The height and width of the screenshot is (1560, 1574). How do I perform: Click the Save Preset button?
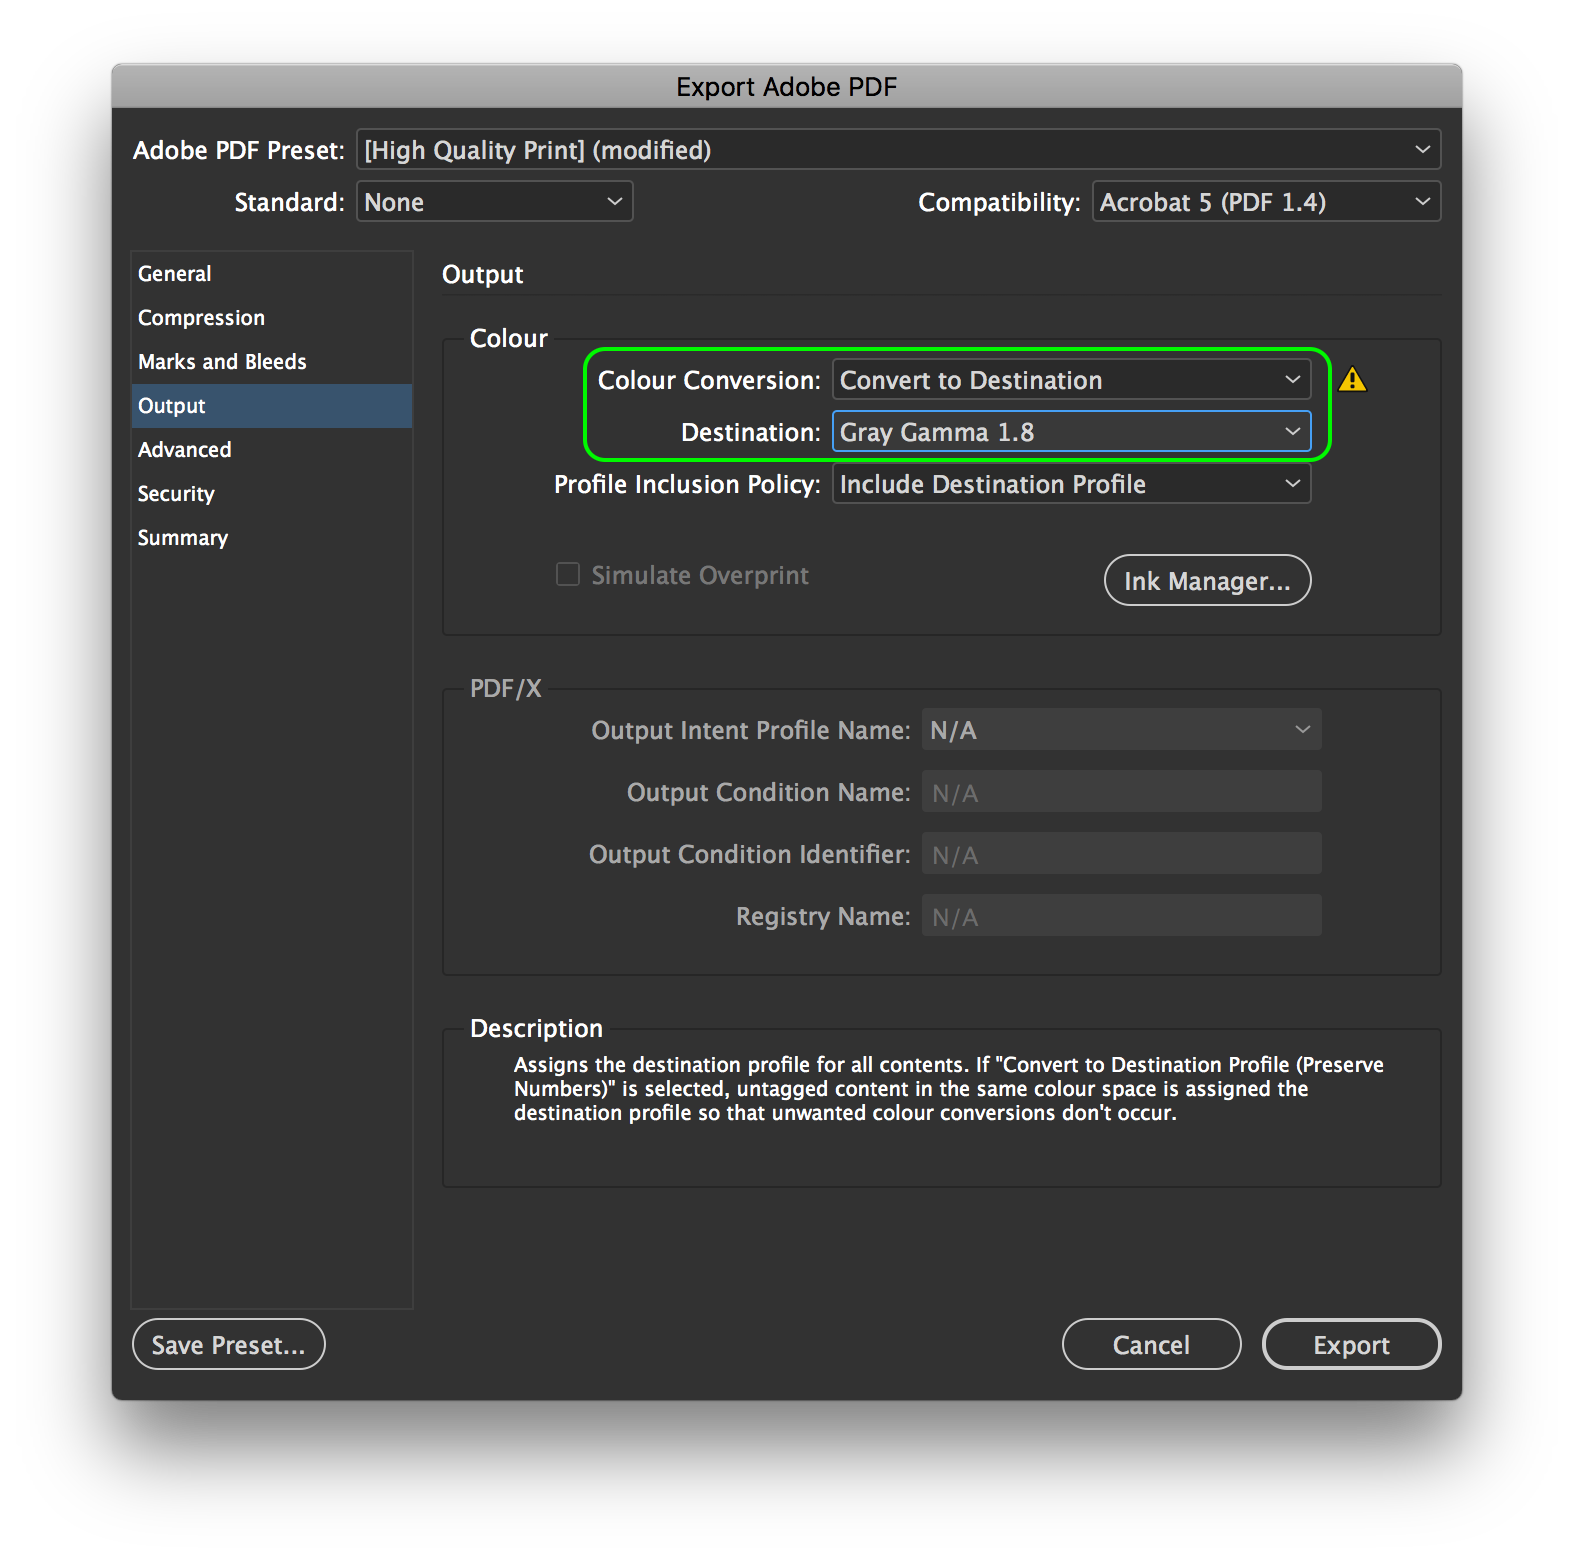coord(229,1344)
